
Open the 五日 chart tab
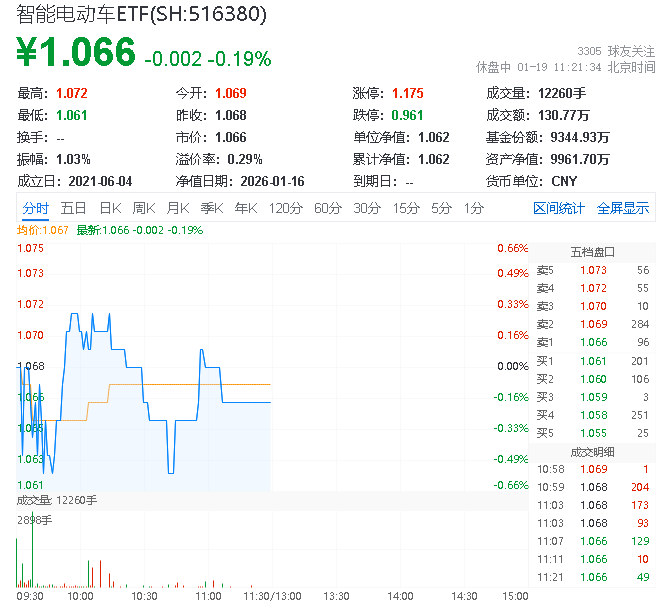point(73,208)
